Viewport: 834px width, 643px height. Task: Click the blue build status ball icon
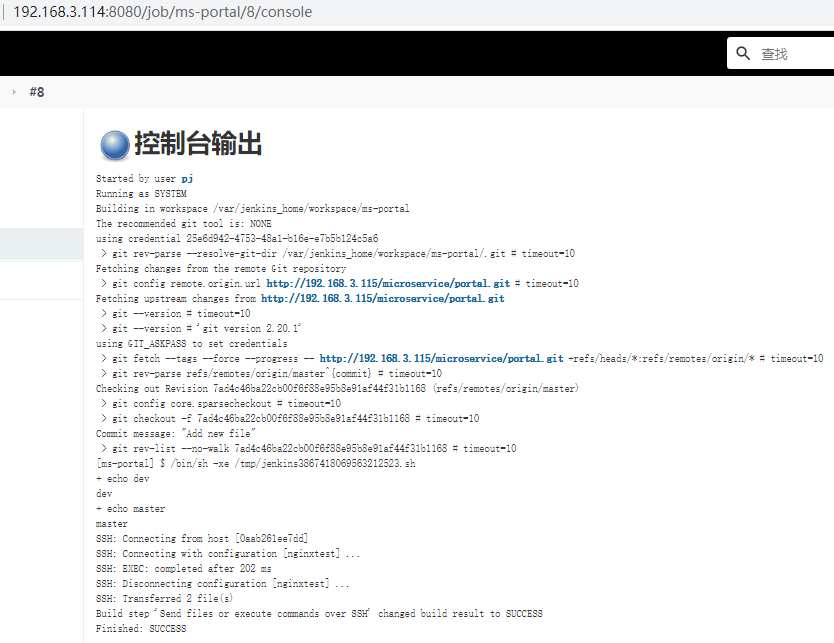pyautogui.click(x=115, y=145)
